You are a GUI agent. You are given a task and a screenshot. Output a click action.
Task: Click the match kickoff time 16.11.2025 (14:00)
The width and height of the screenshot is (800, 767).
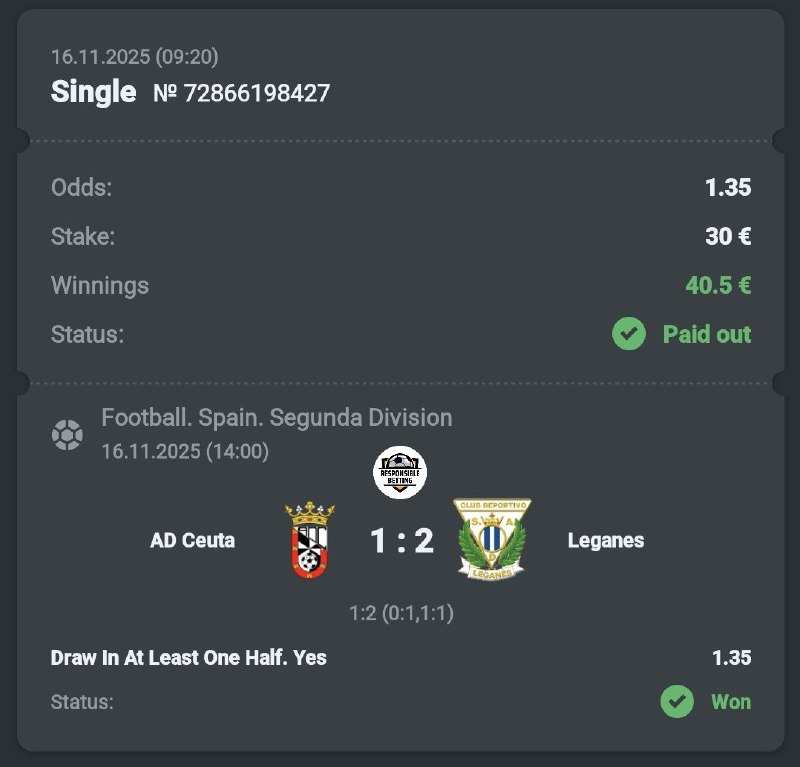click(185, 451)
